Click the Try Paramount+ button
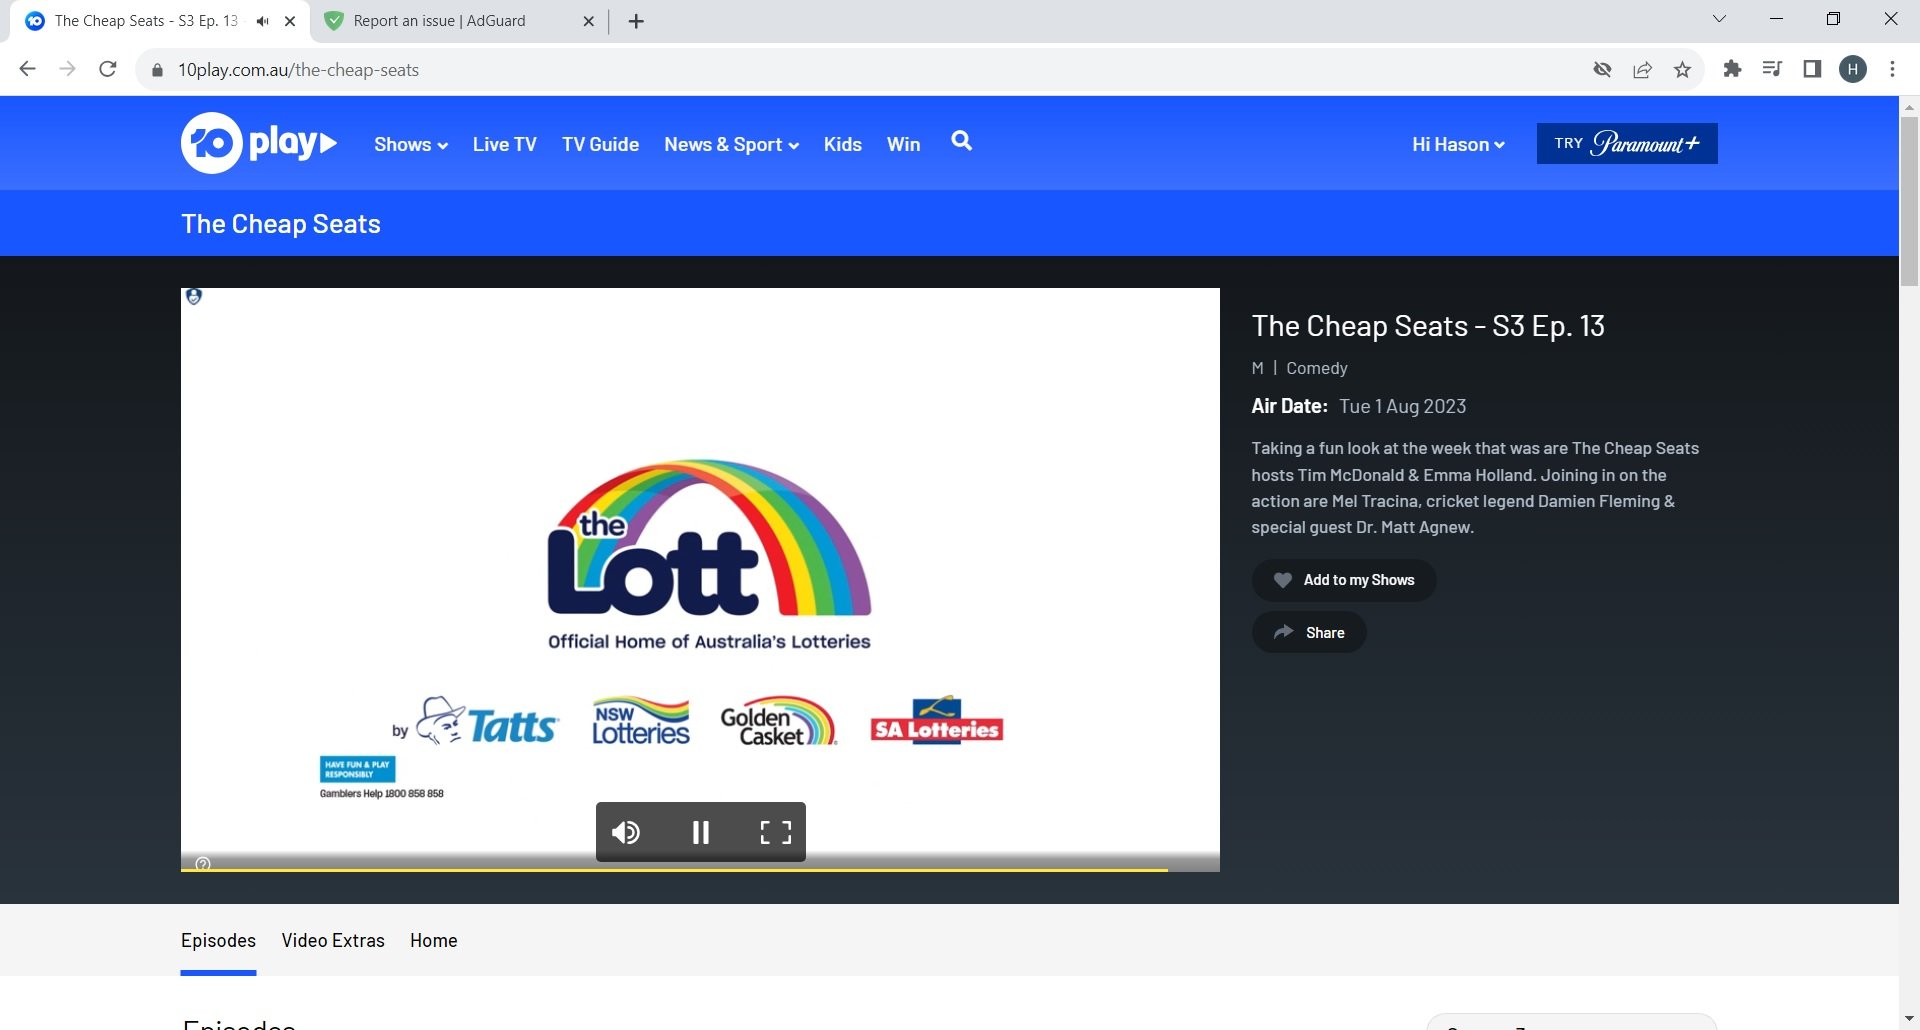Screen dimensions: 1920x1030 (1626, 144)
